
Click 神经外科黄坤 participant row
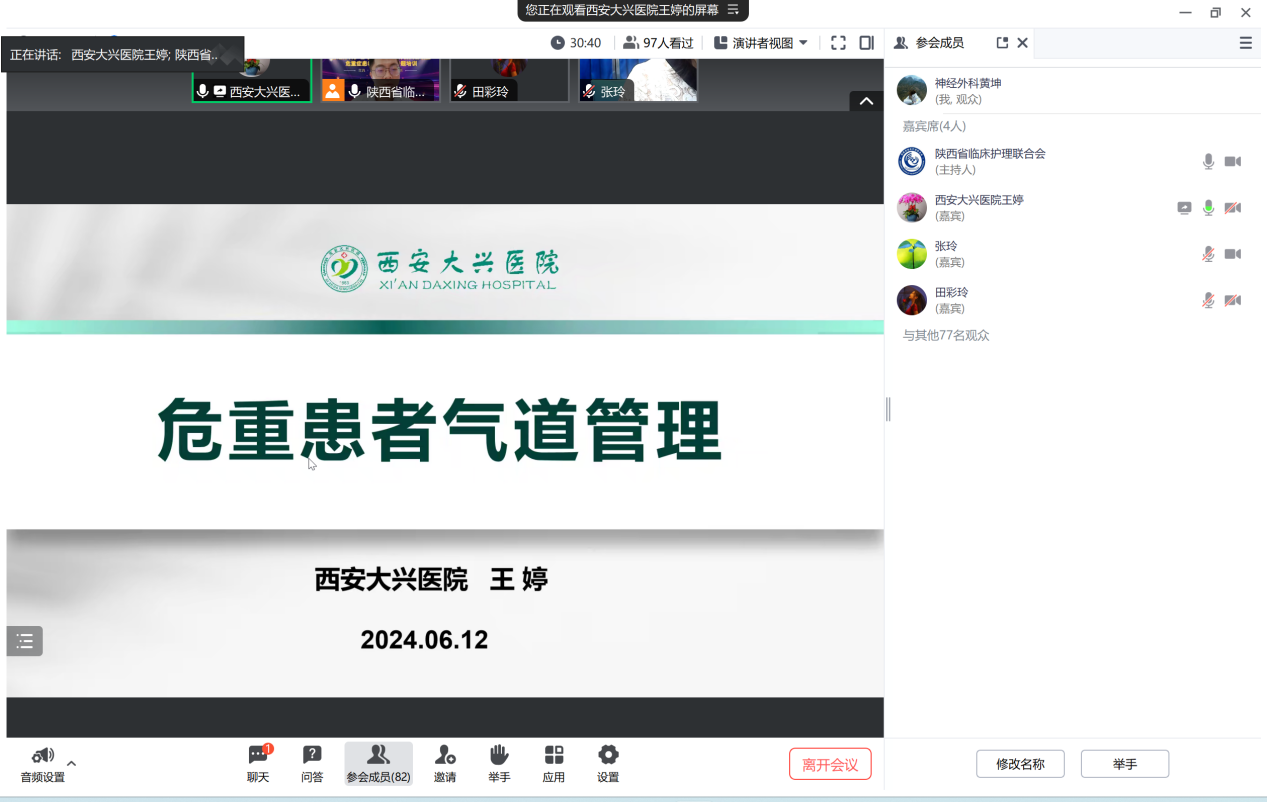tap(1073, 90)
